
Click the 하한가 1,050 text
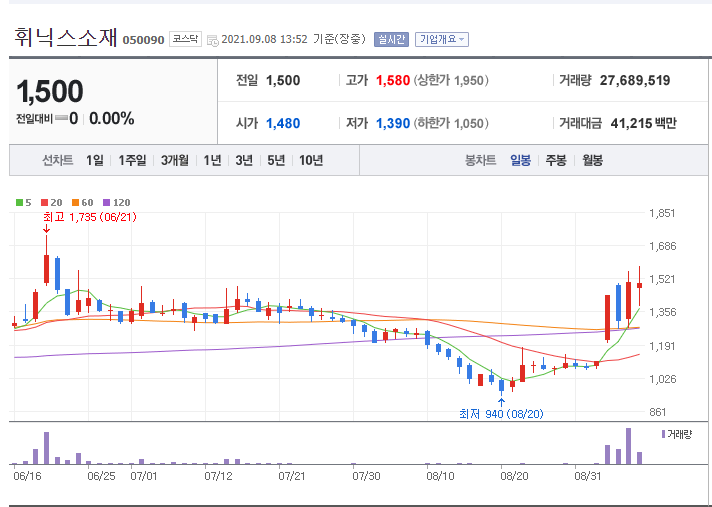[x=451, y=123]
